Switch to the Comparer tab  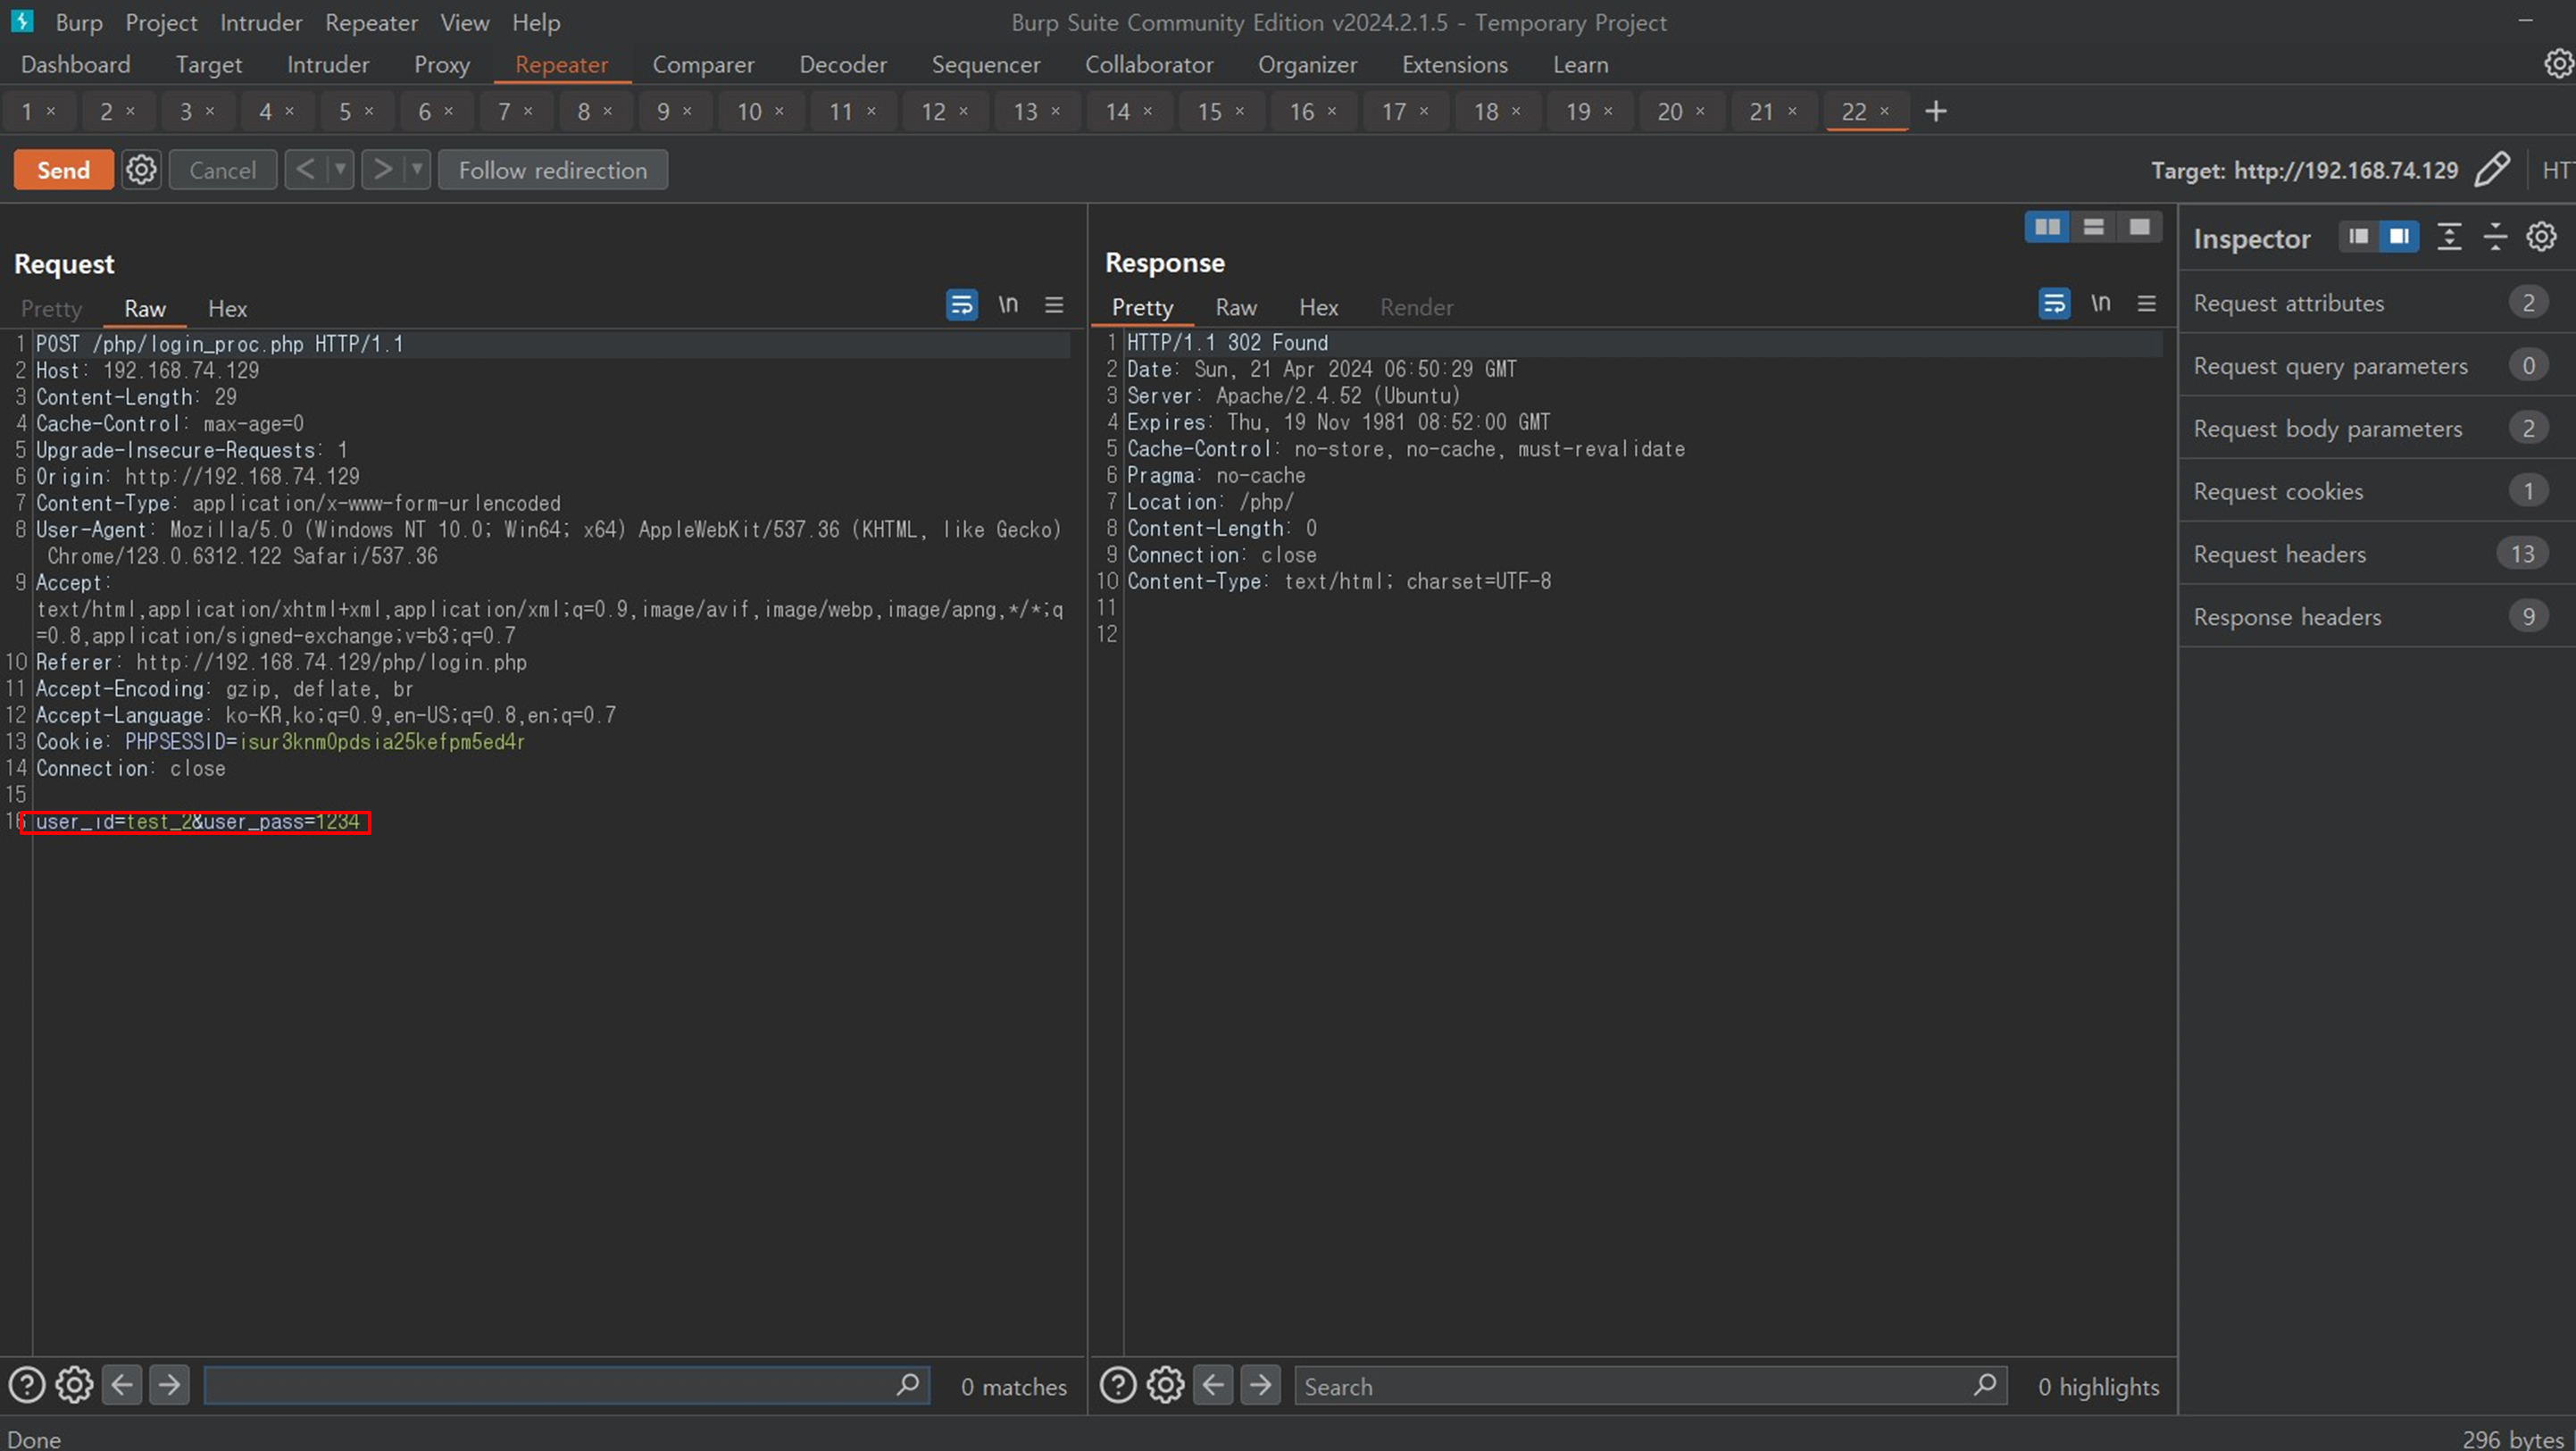point(703,65)
